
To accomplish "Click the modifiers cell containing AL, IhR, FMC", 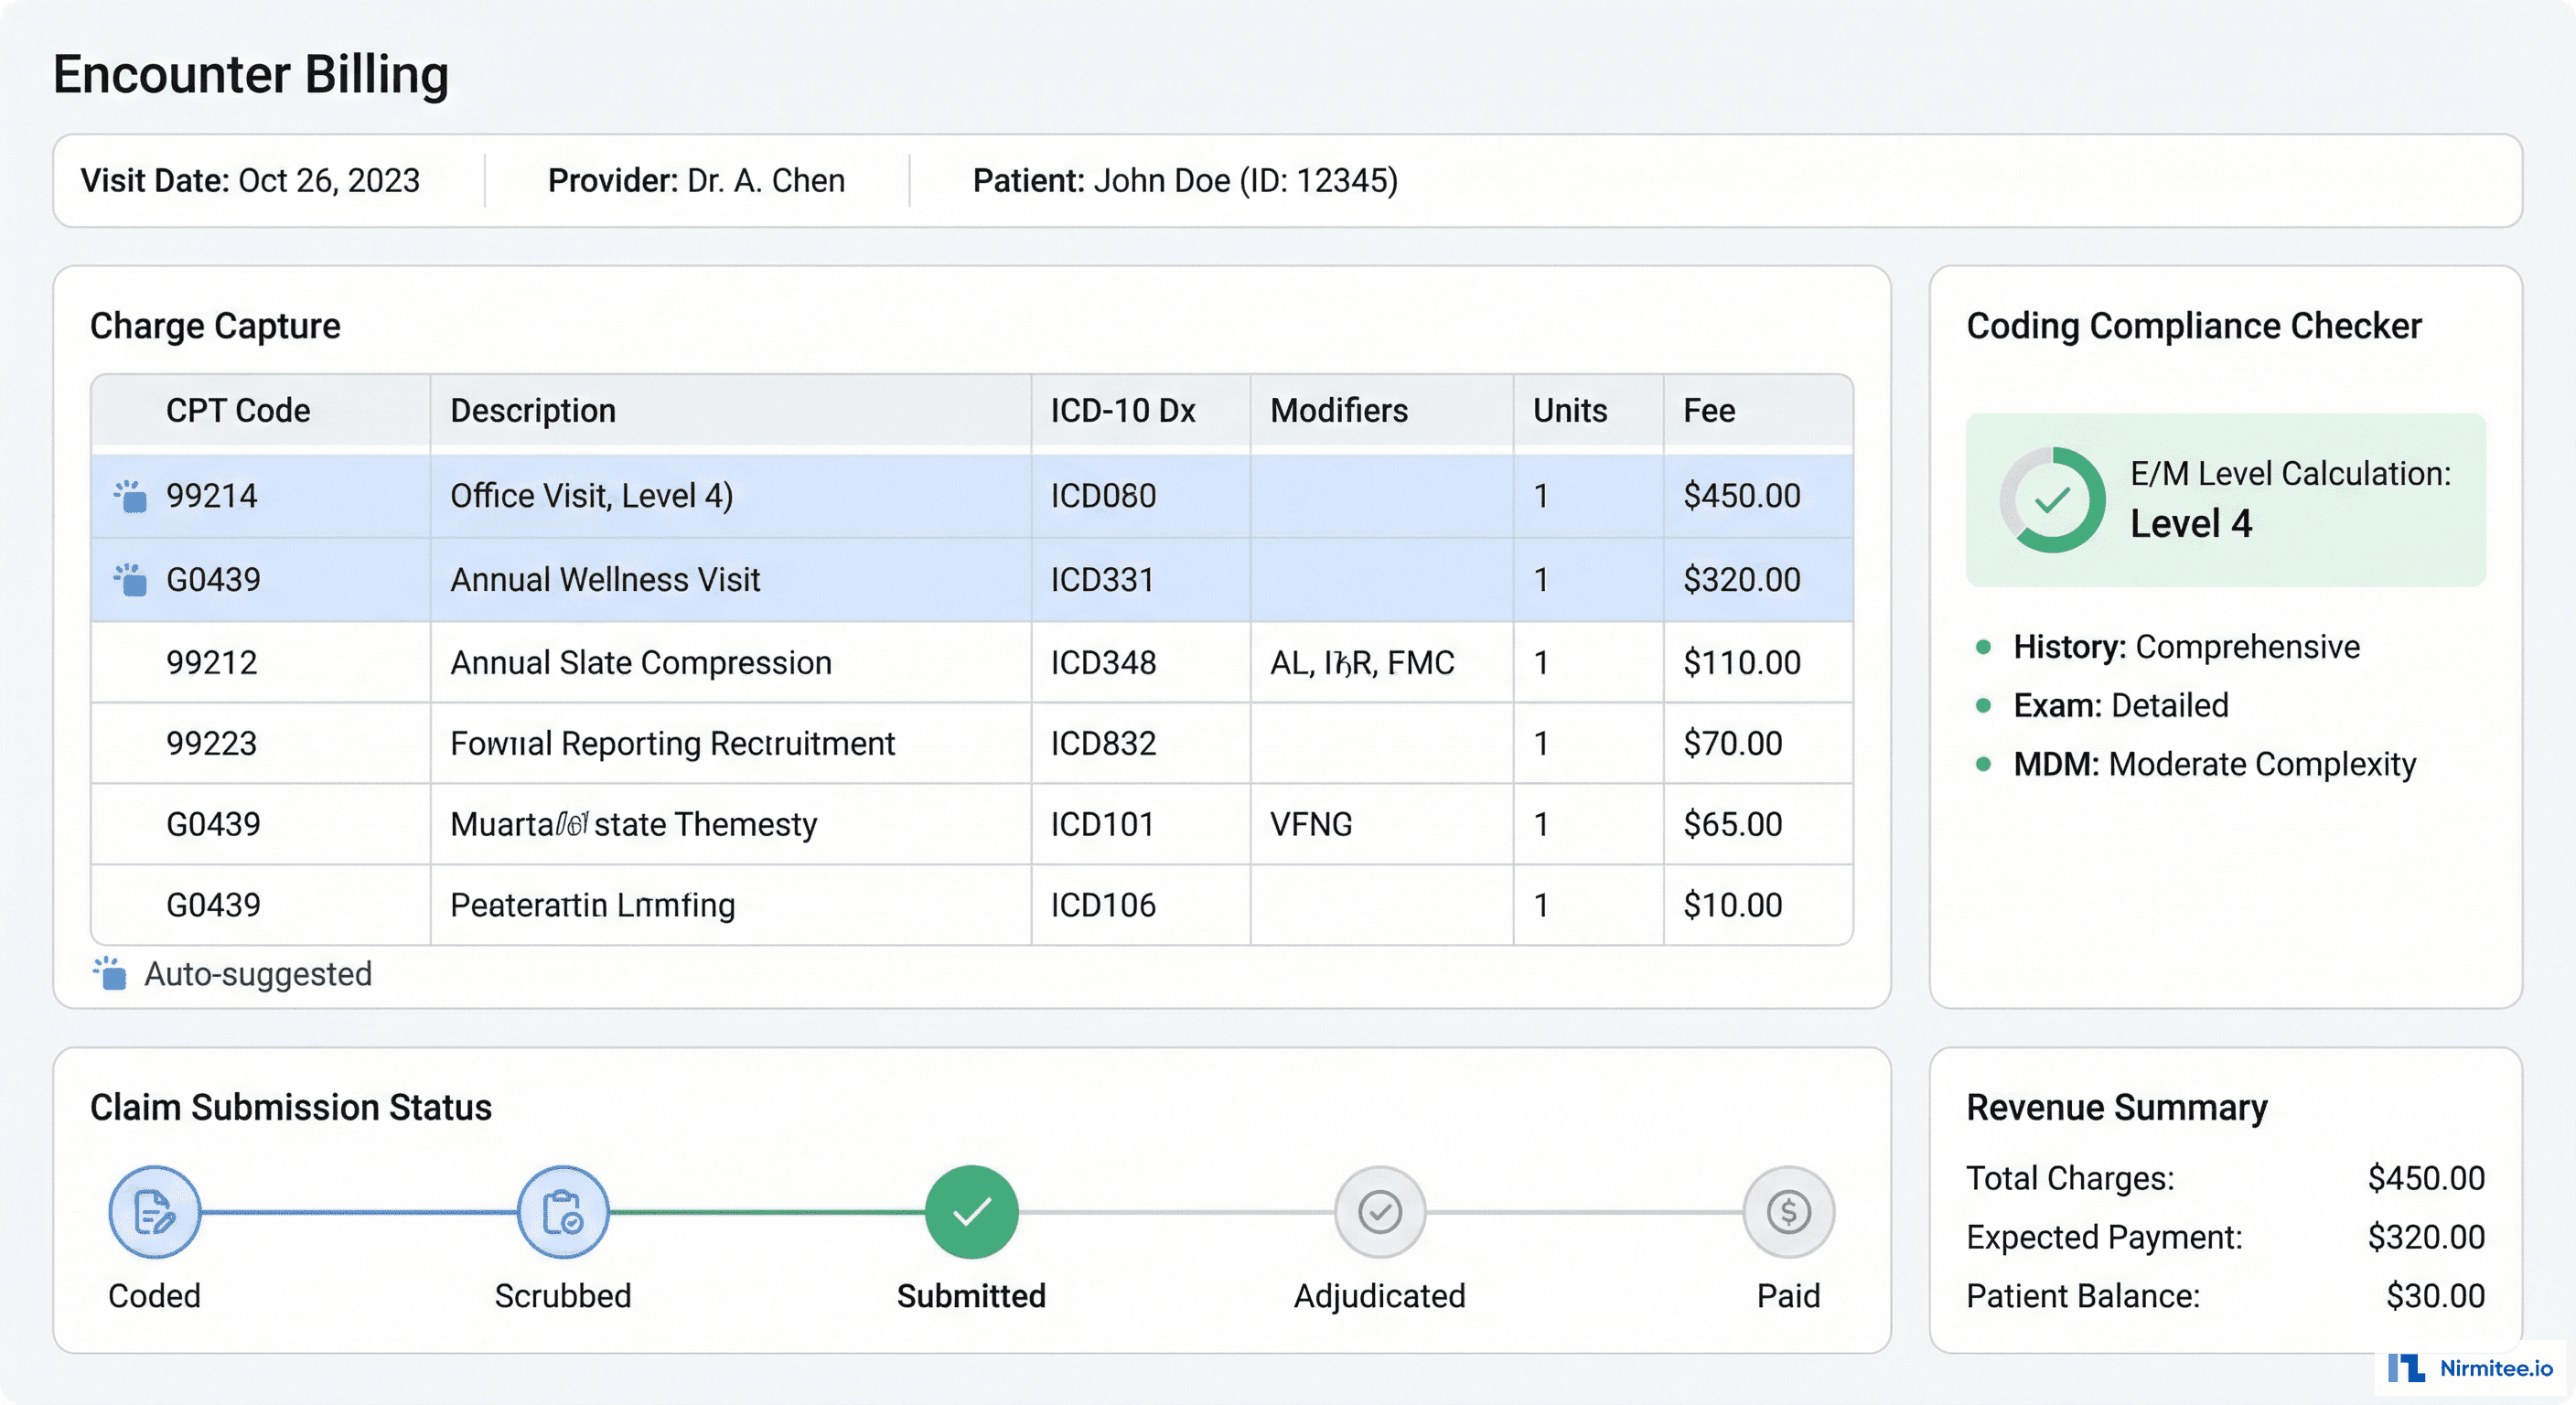I will point(1363,661).
